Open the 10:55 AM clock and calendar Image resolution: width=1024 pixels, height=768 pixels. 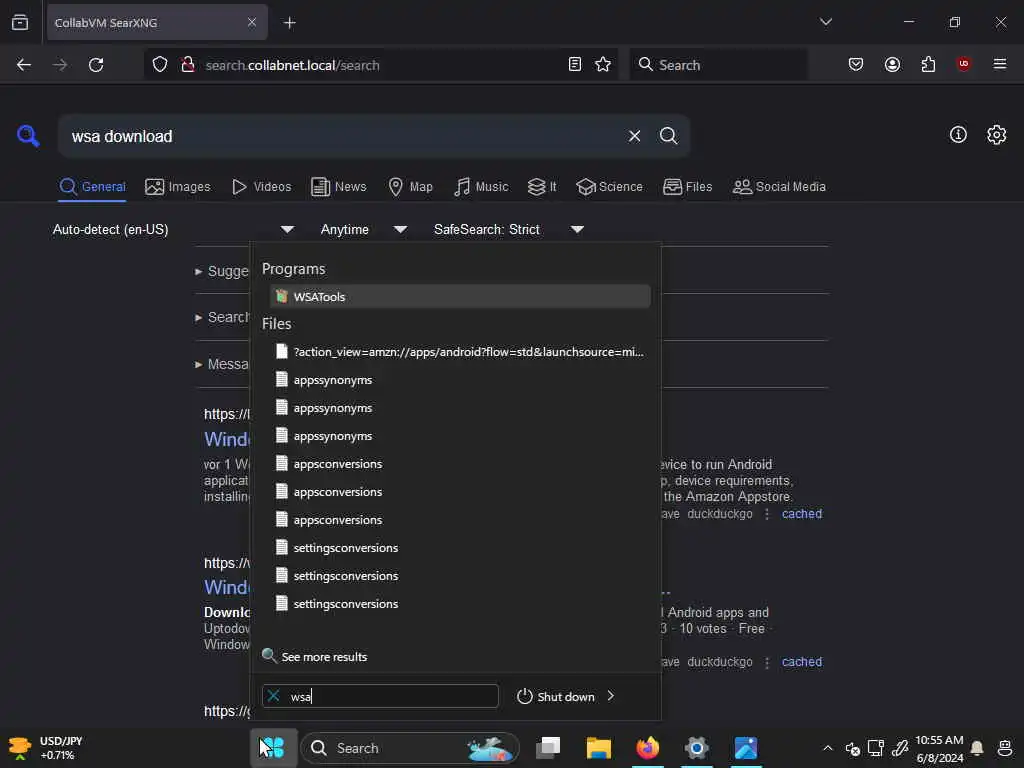point(939,748)
